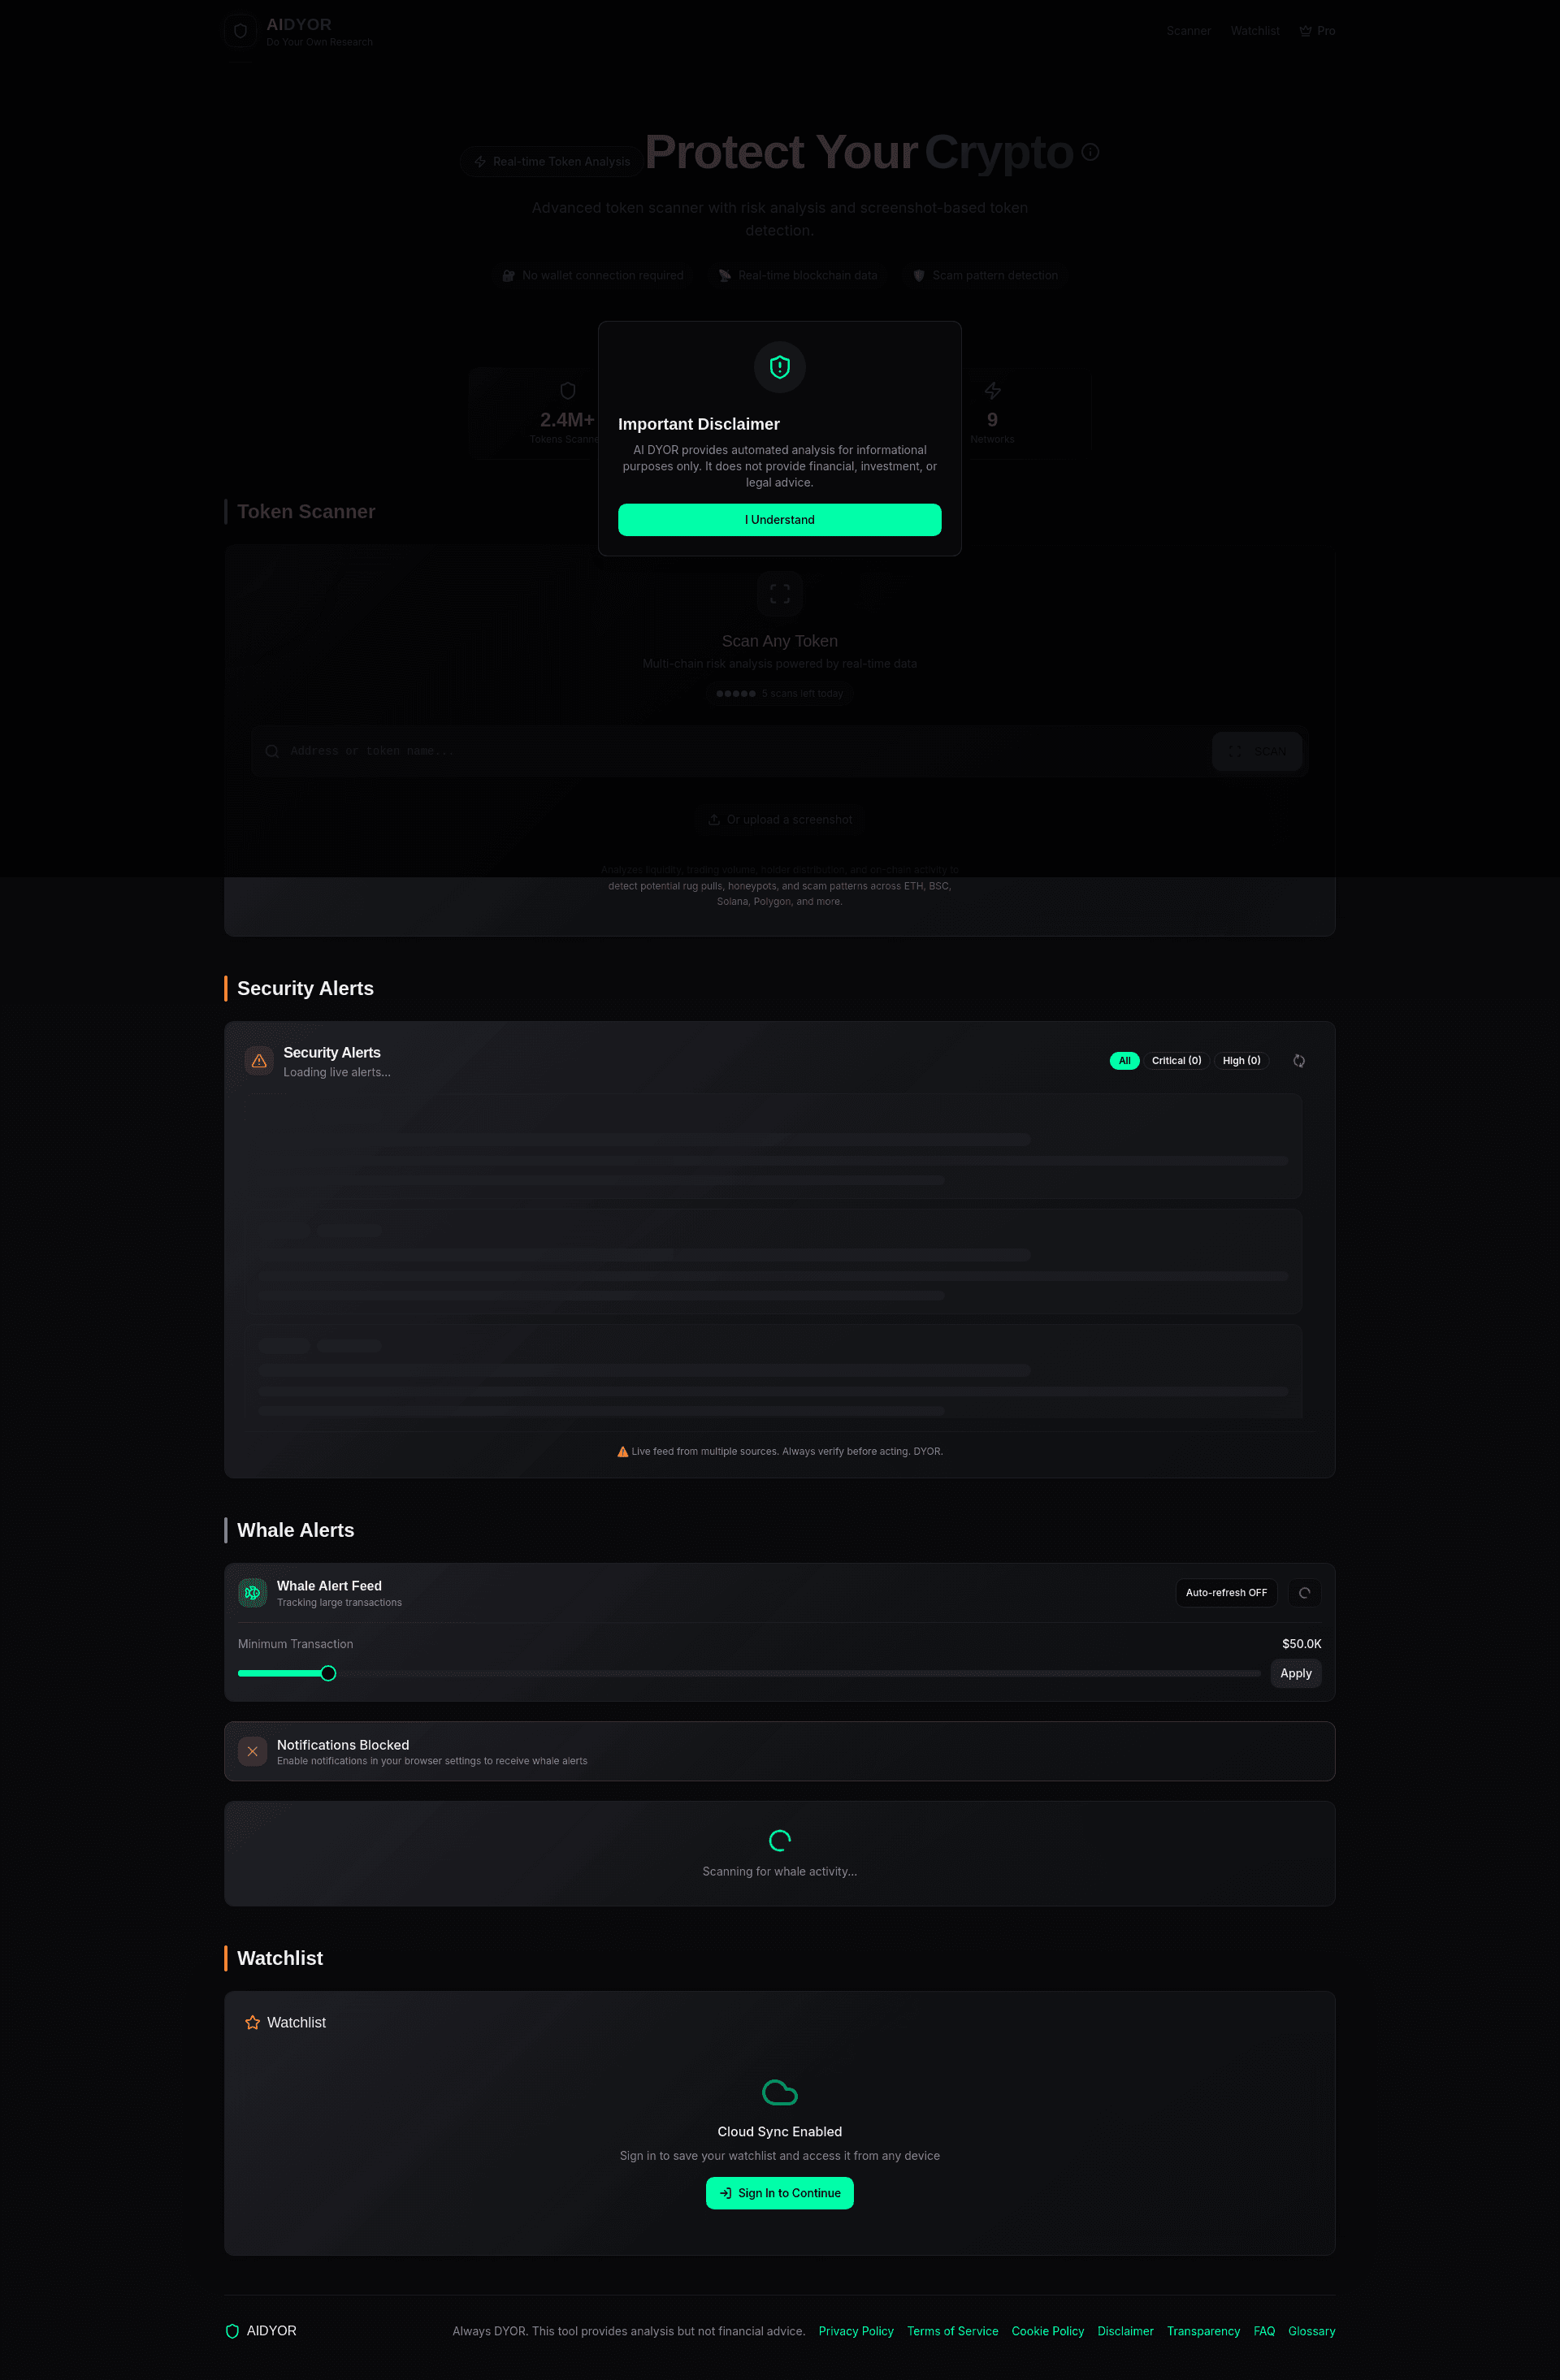The height and width of the screenshot is (2380, 1560).
Task: Refresh the Whale Alert feed
Action: (1304, 1592)
